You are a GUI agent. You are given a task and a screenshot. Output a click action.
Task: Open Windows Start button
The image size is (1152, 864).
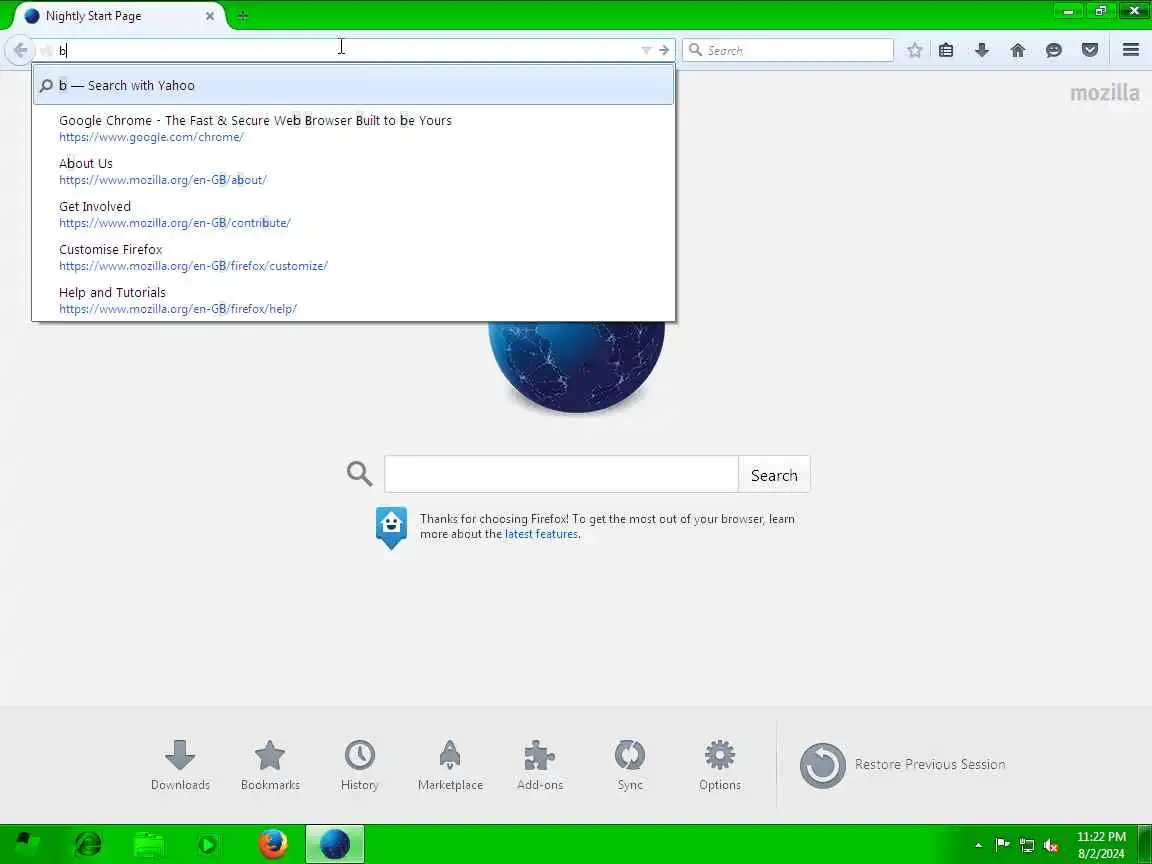pos(28,844)
